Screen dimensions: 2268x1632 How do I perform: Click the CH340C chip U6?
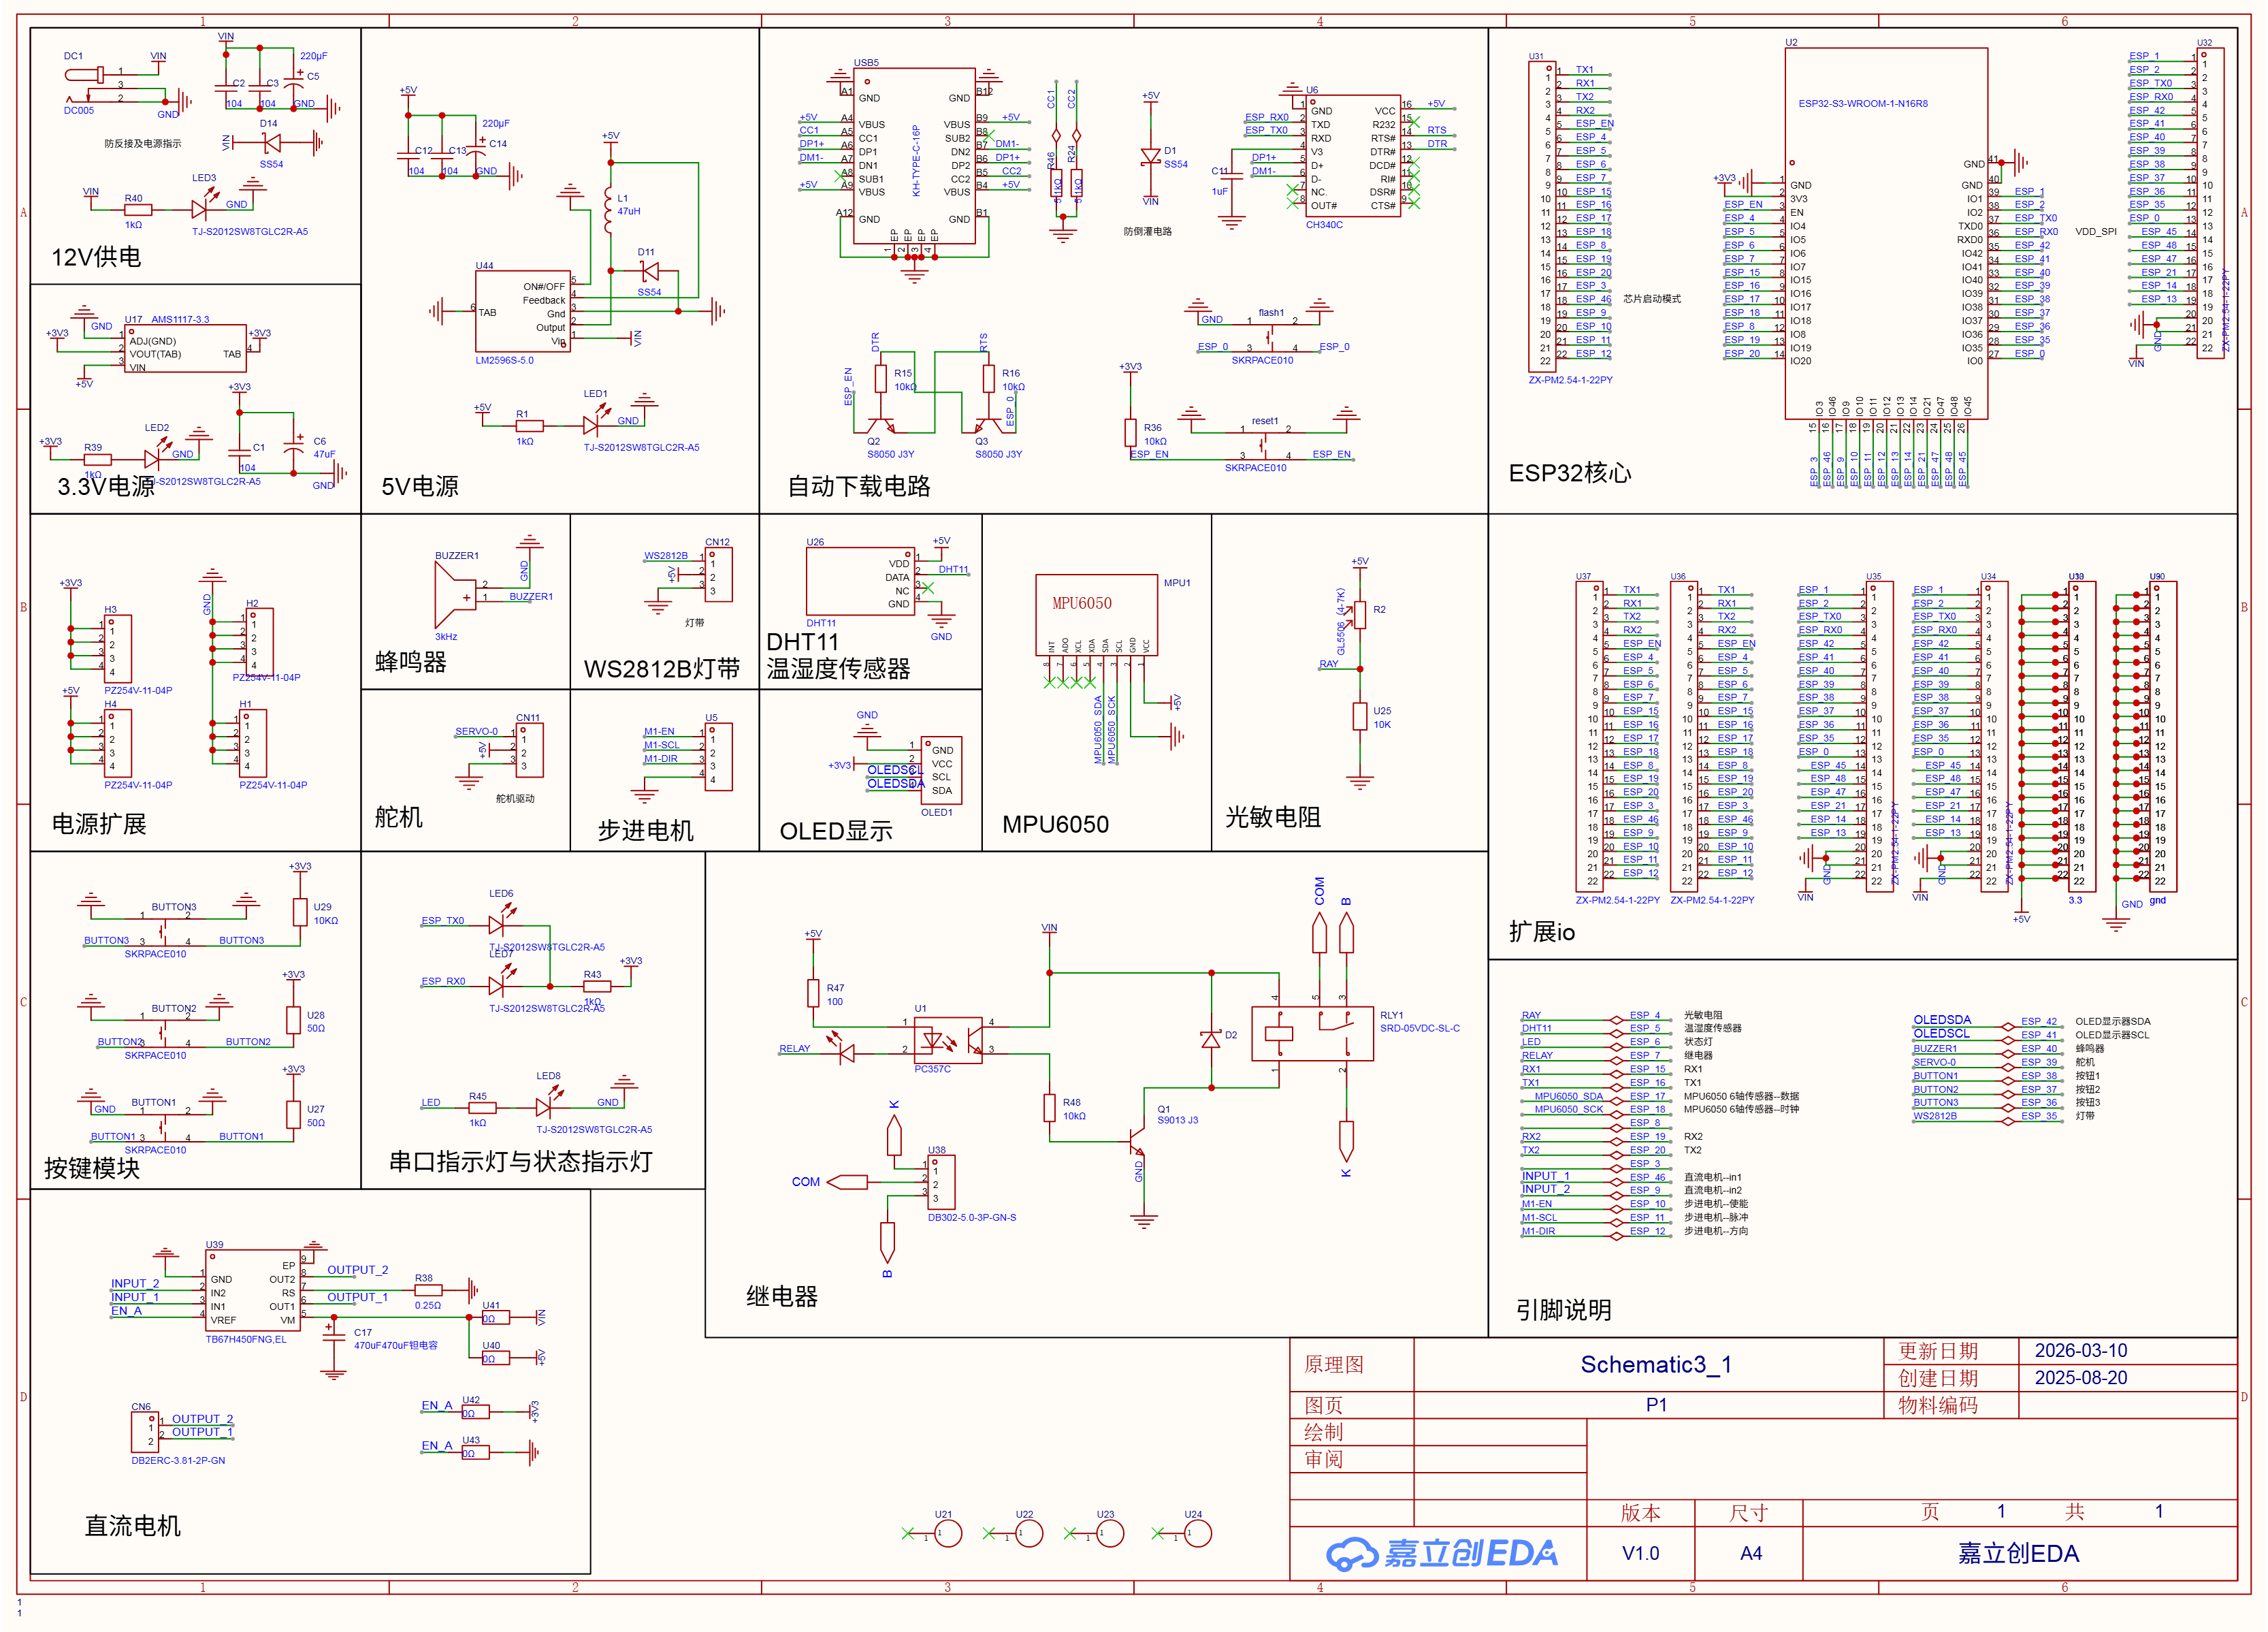coord(1352,157)
